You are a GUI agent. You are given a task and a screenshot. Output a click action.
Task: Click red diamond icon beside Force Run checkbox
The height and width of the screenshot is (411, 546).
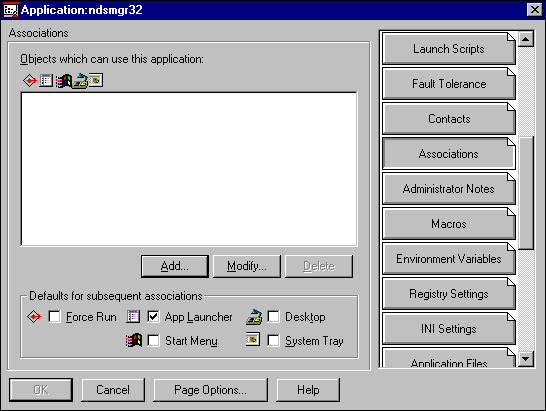click(x=34, y=317)
